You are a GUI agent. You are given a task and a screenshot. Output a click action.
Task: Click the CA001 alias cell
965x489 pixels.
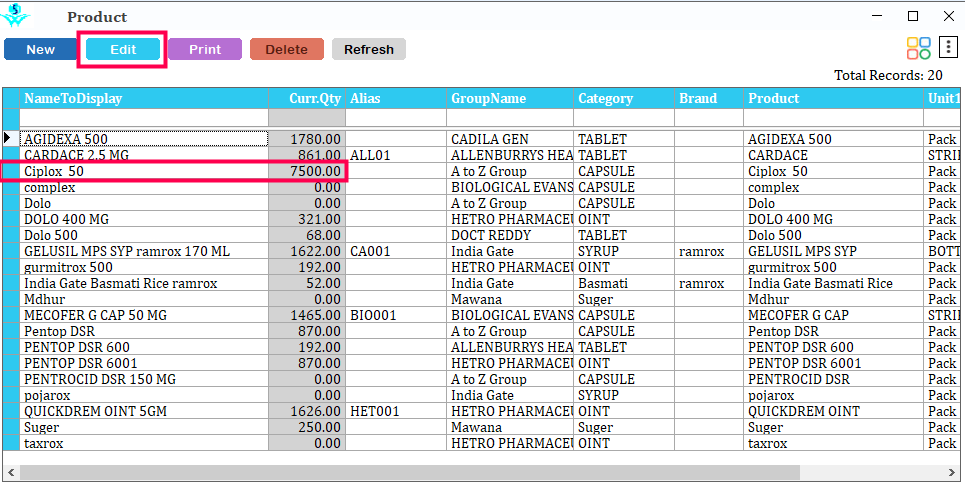coord(396,251)
